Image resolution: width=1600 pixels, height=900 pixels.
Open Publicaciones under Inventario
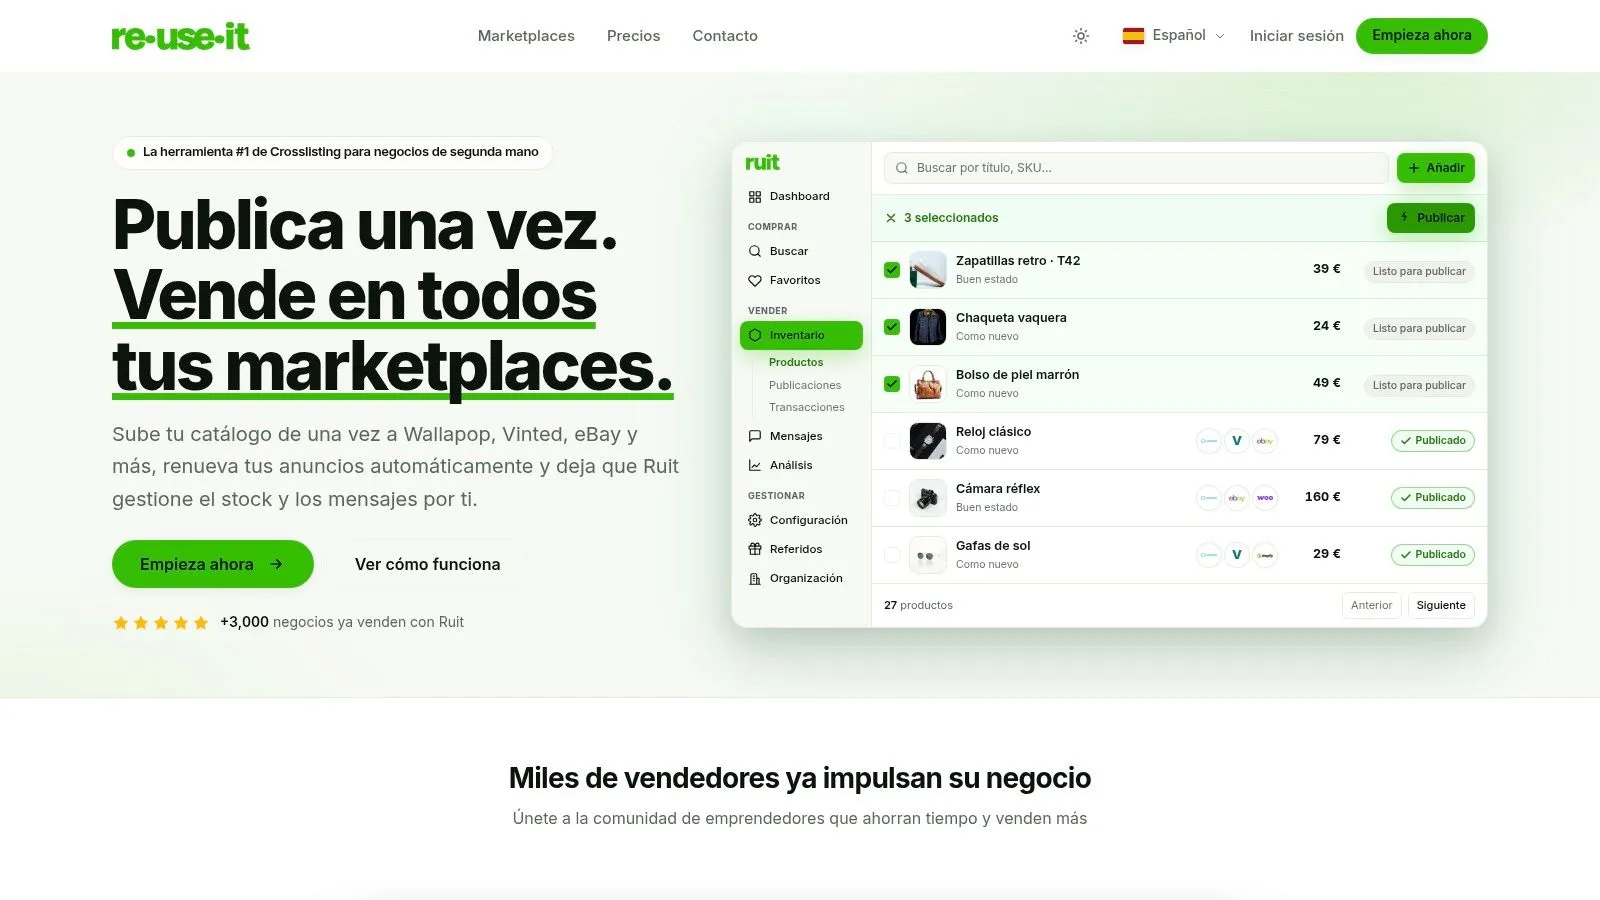[x=805, y=385]
